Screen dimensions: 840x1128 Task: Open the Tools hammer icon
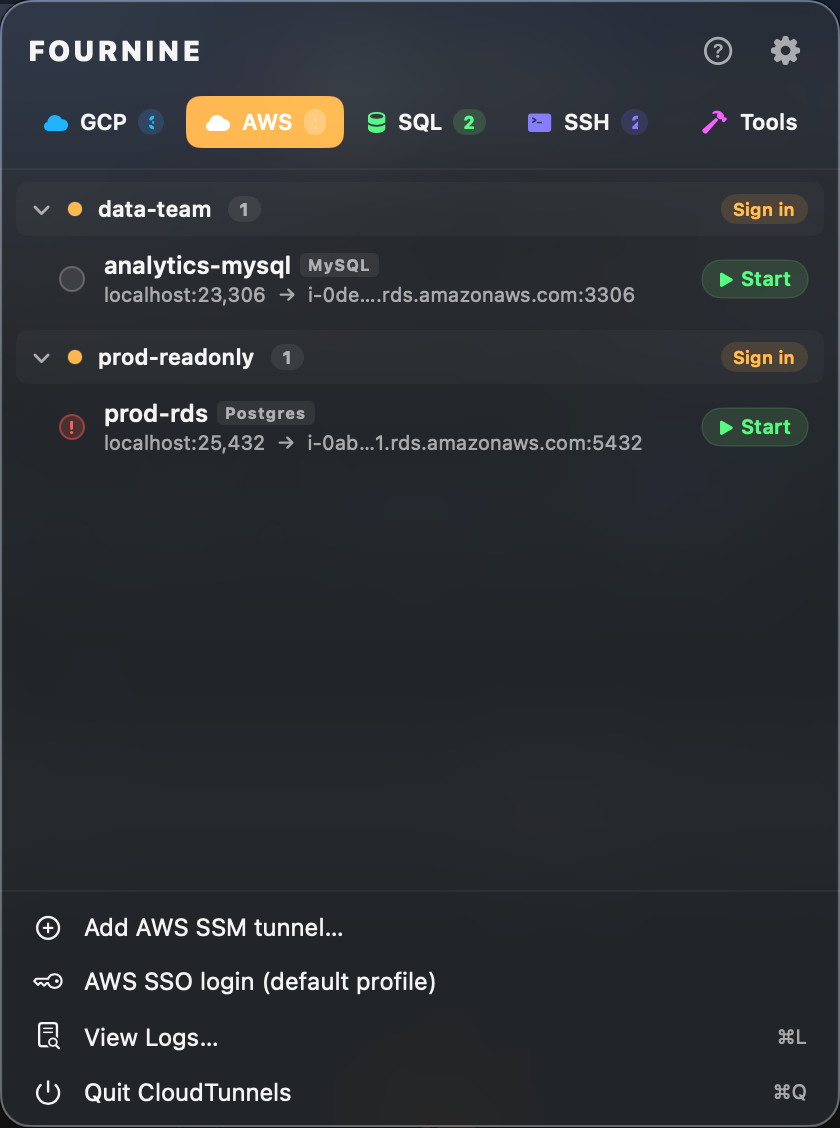click(x=712, y=121)
